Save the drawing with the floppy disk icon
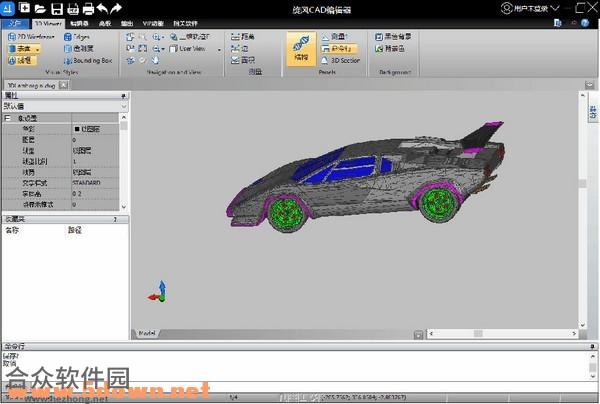The width and height of the screenshot is (600, 404). click(x=57, y=8)
